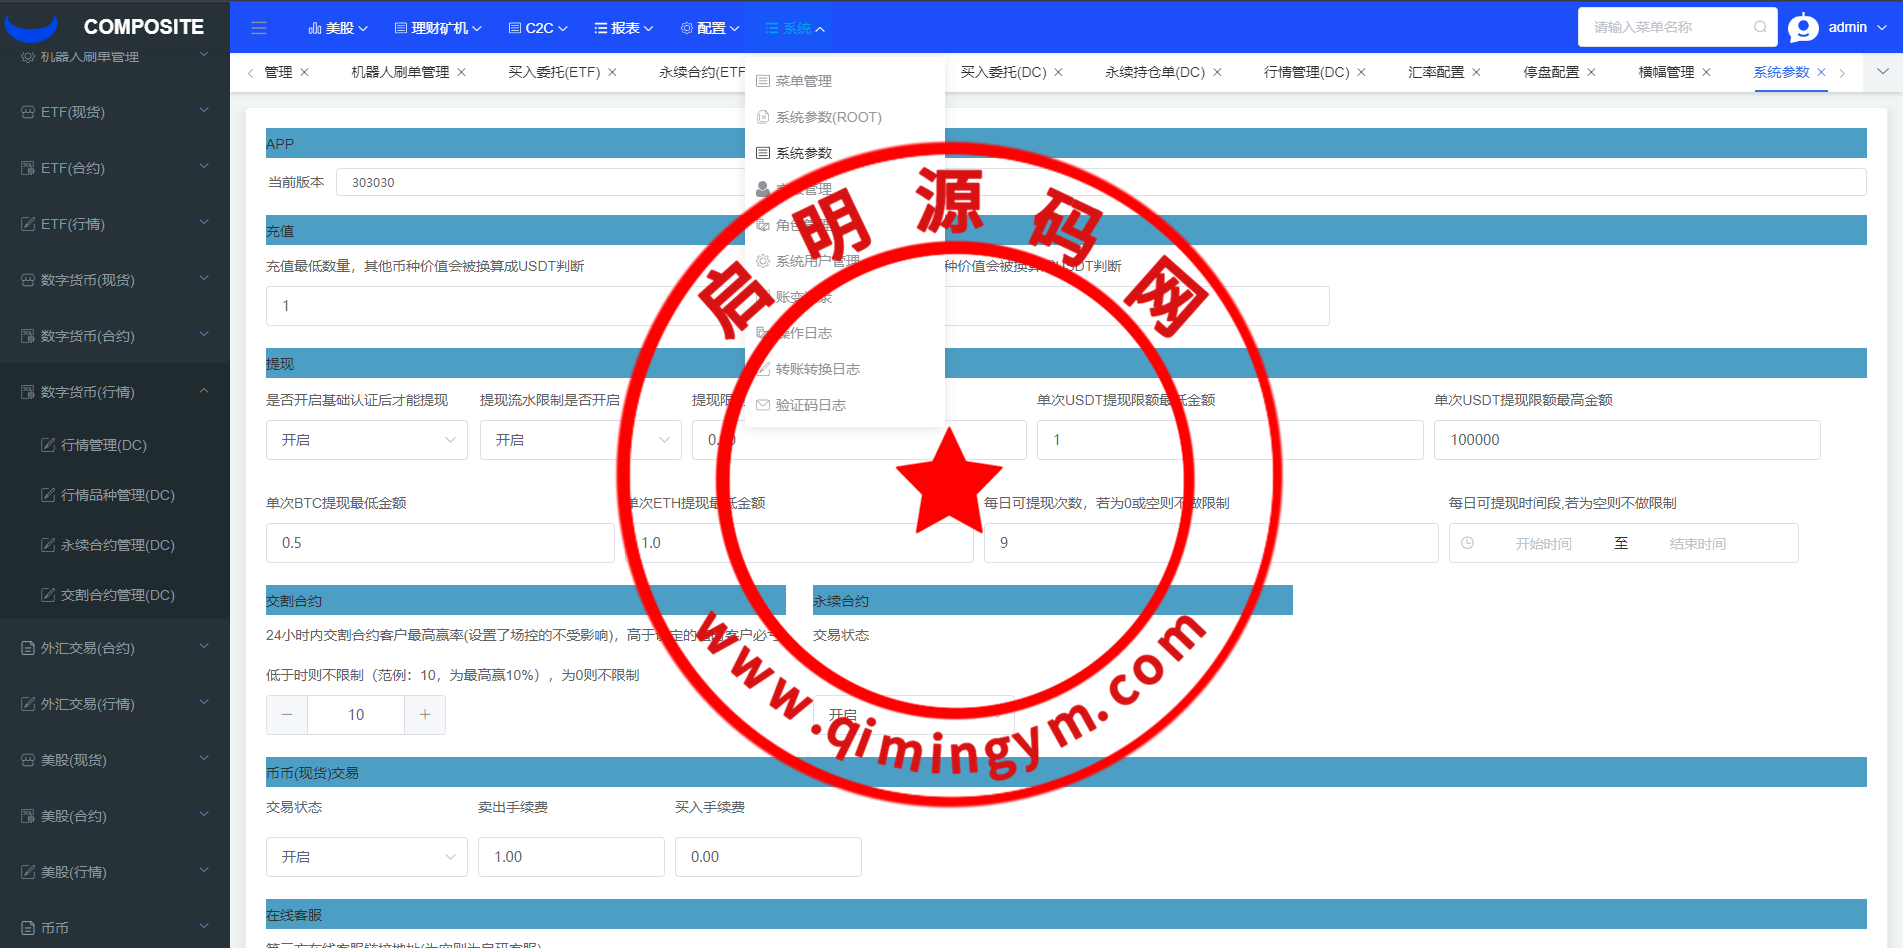Switch to the 停盘配置 tab
The image size is (1903, 948).
[1550, 72]
